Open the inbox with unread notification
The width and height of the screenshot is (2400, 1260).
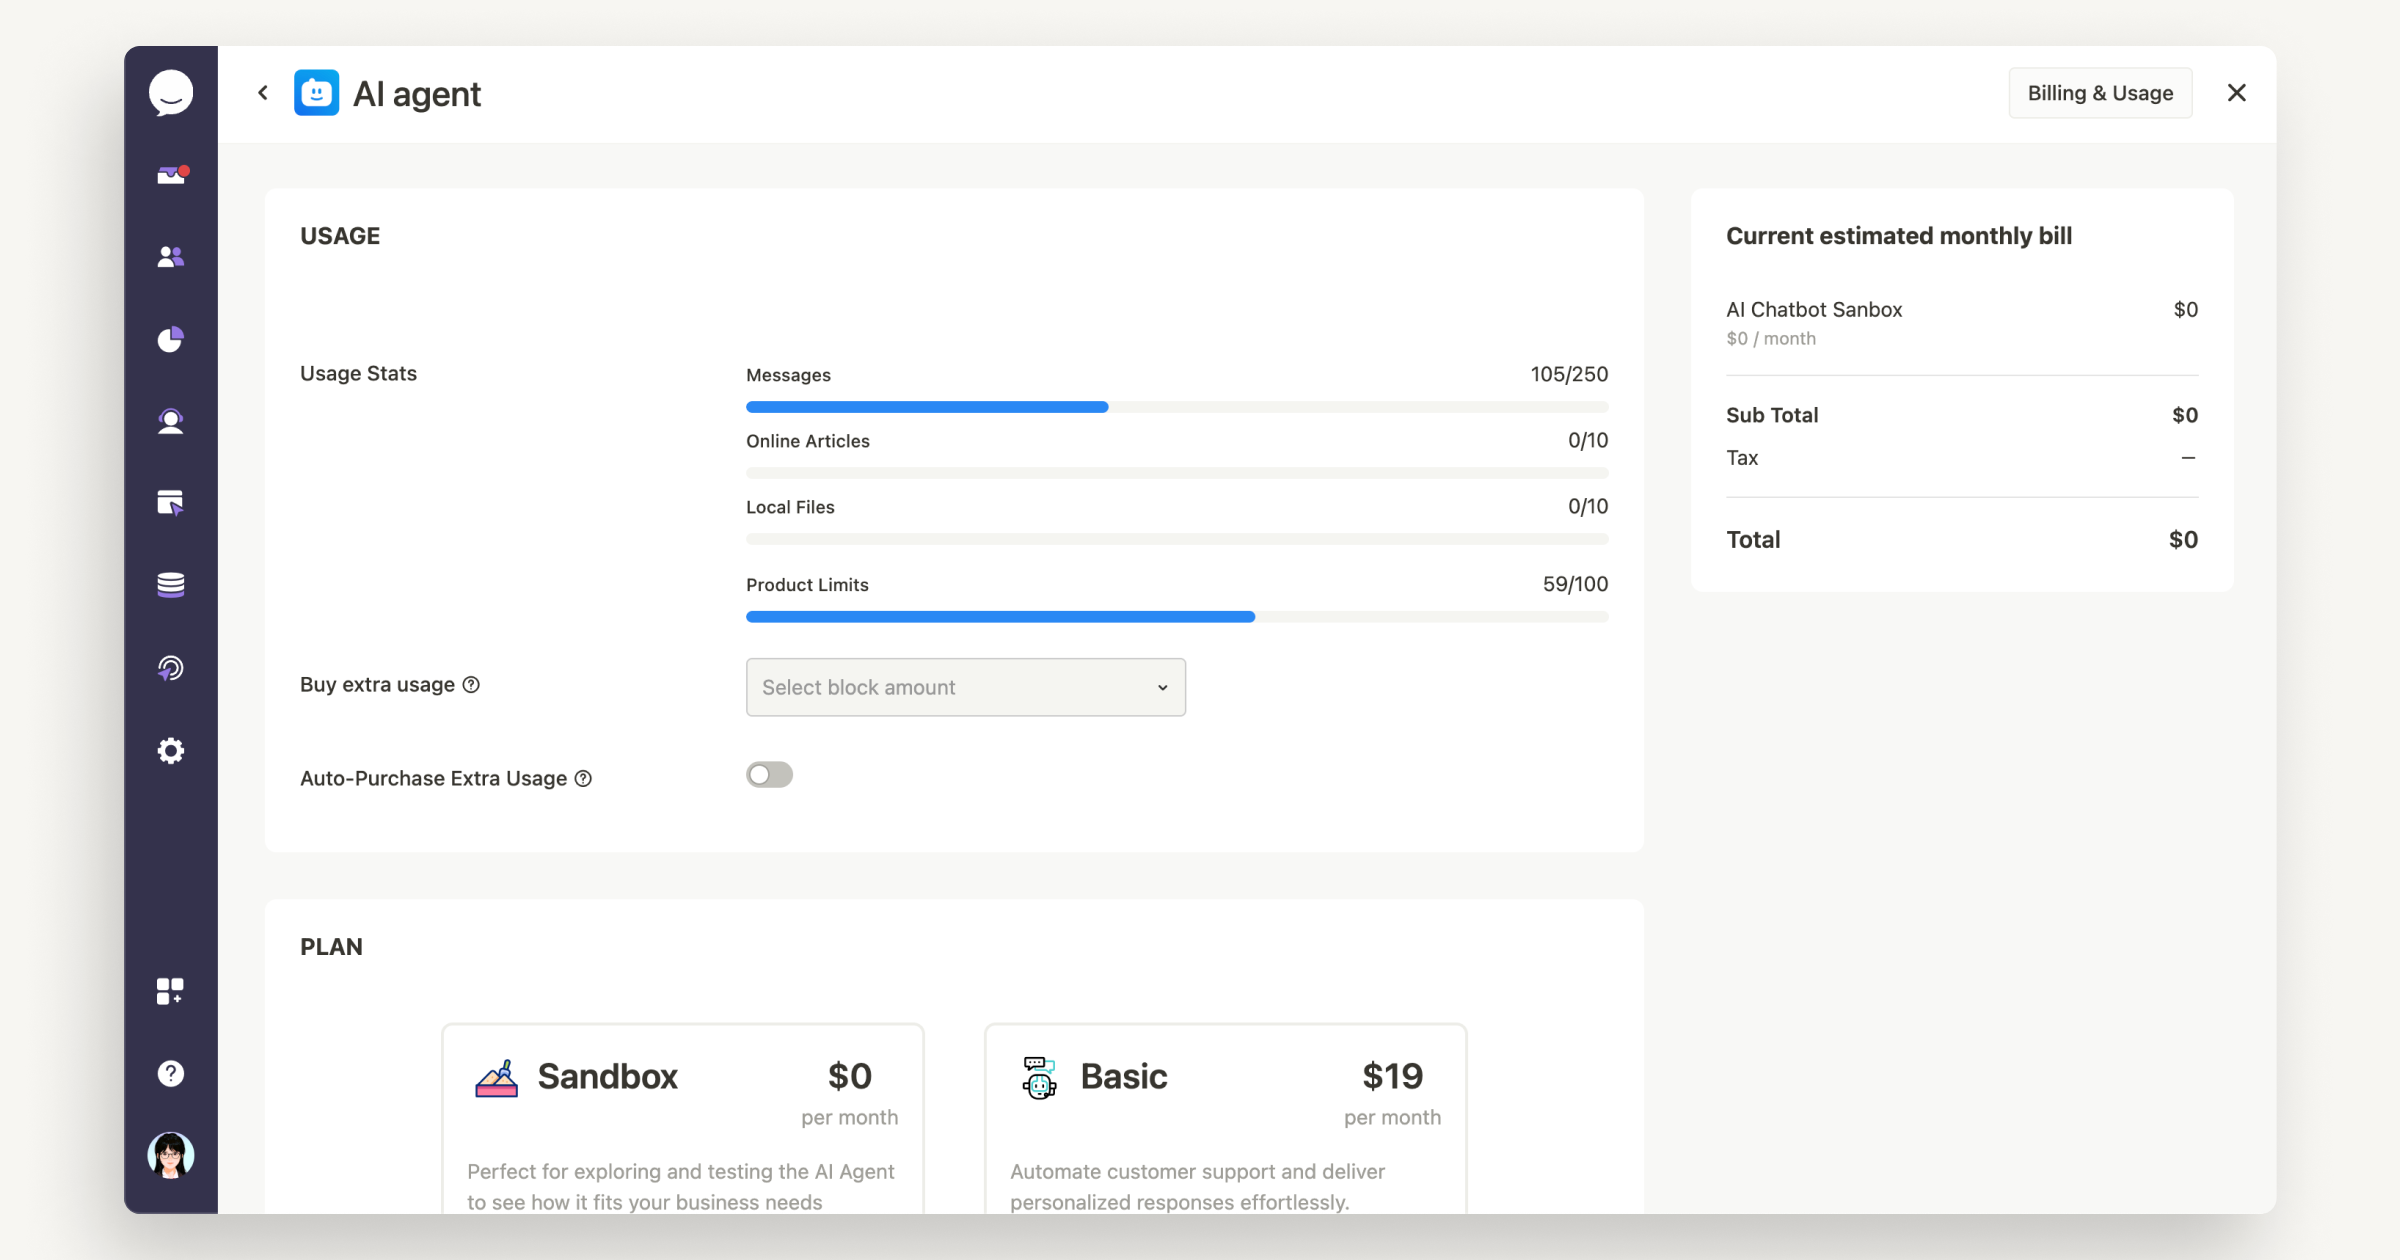pos(170,174)
